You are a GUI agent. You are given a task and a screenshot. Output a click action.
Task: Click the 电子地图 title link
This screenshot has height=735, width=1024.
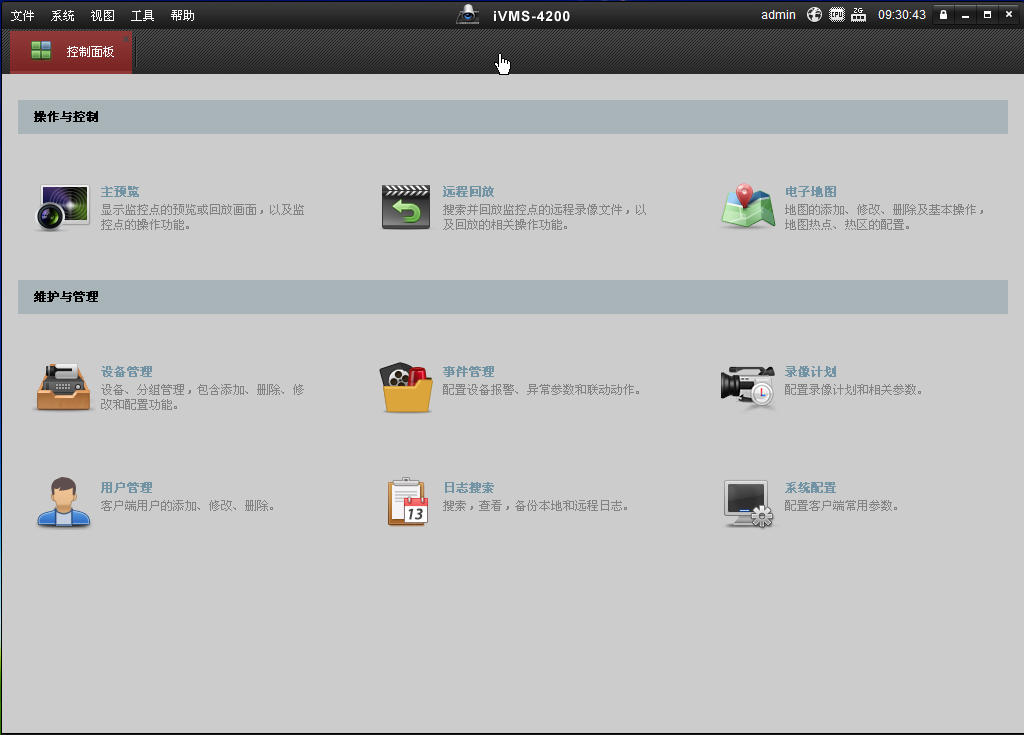coord(810,191)
